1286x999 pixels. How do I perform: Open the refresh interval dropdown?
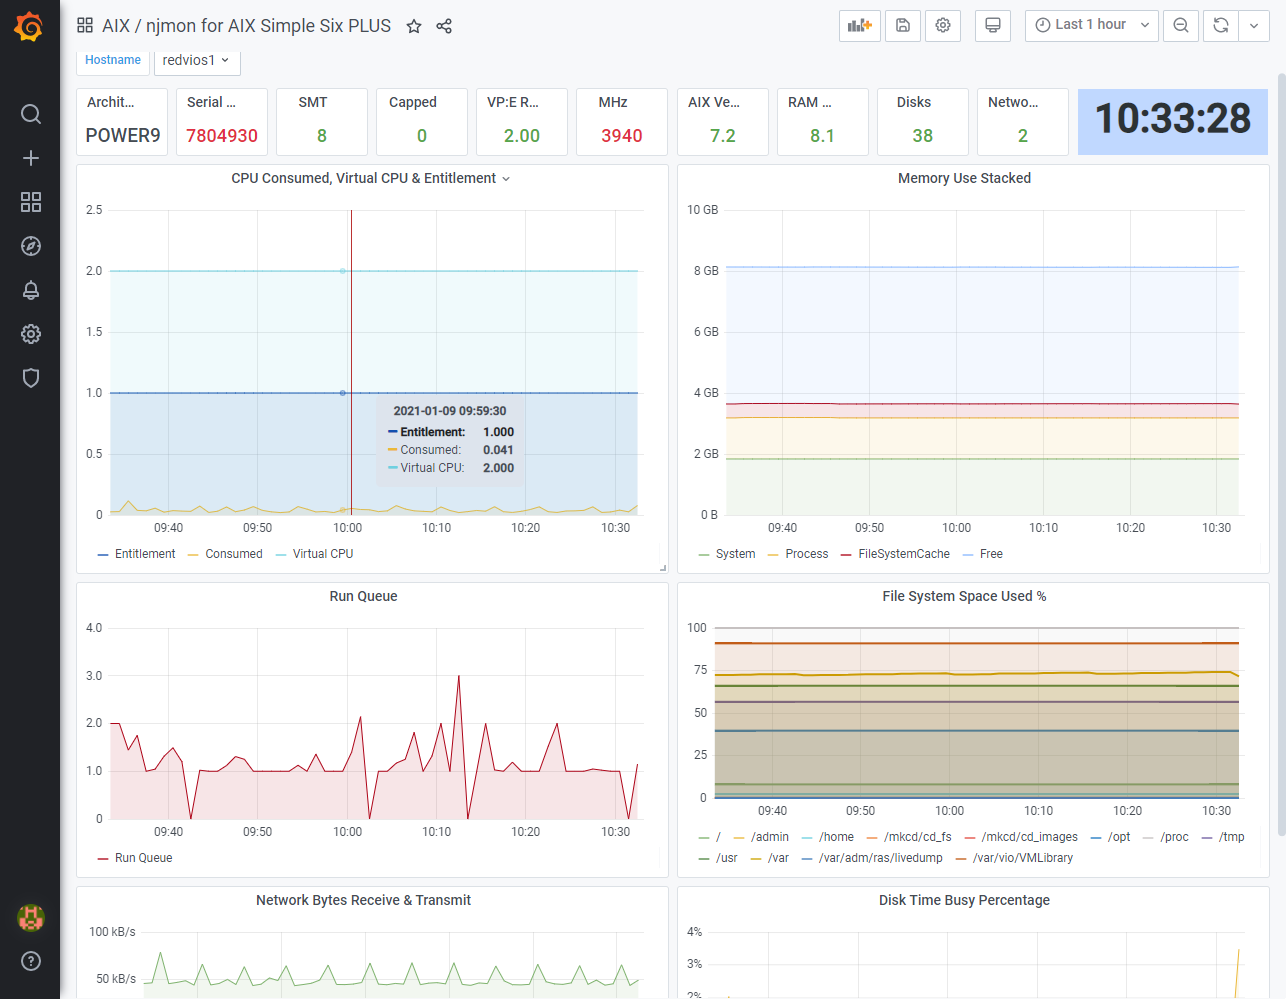[1254, 25]
